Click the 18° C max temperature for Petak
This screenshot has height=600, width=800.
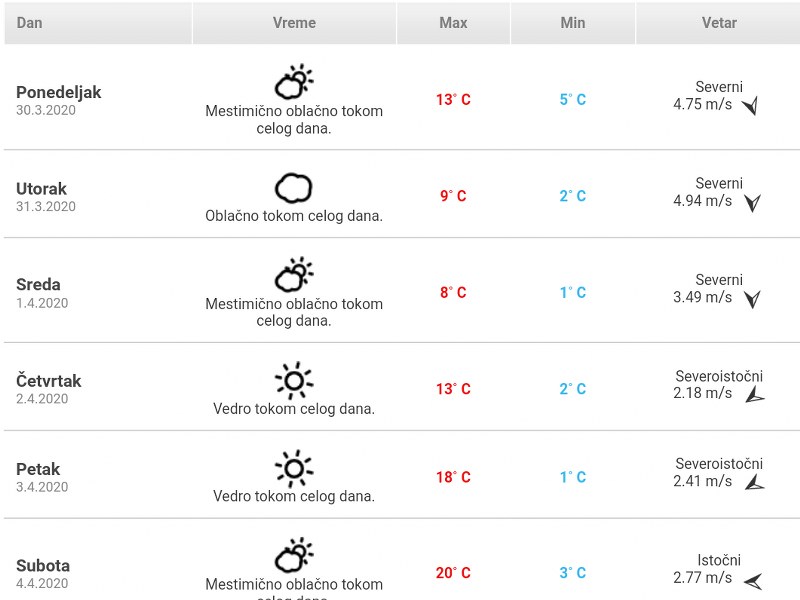click(x=453, y=477)
